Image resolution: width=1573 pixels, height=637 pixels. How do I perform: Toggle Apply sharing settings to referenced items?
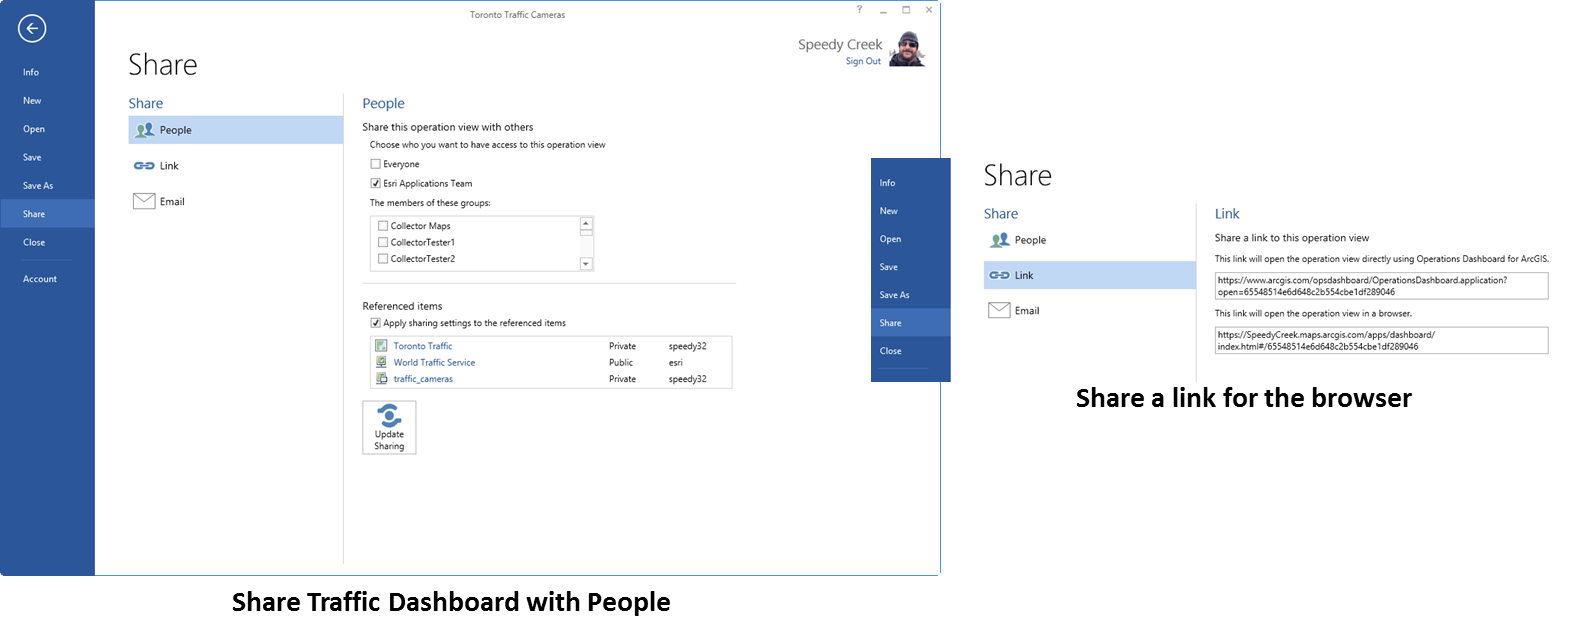(x=376, y=323)
